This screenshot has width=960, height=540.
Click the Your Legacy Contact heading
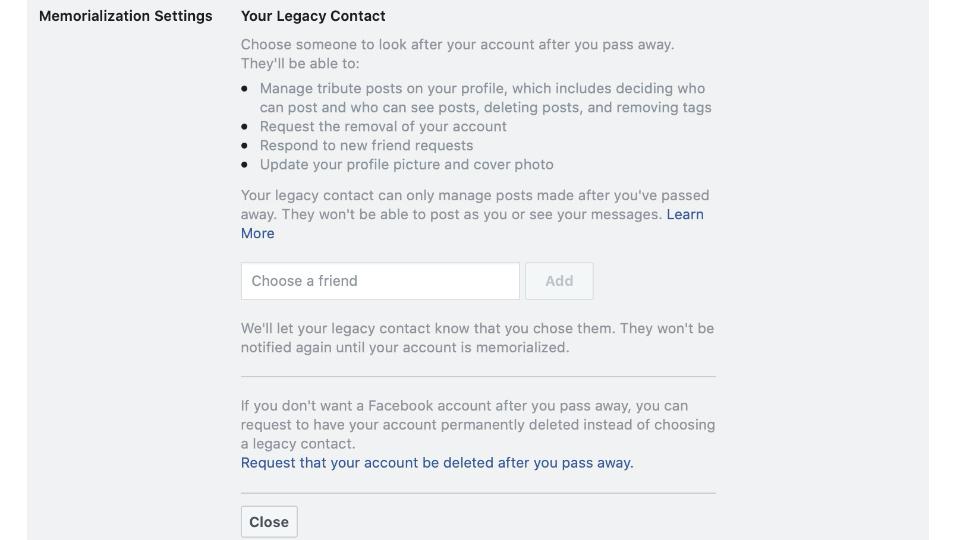tap(313, 16)
